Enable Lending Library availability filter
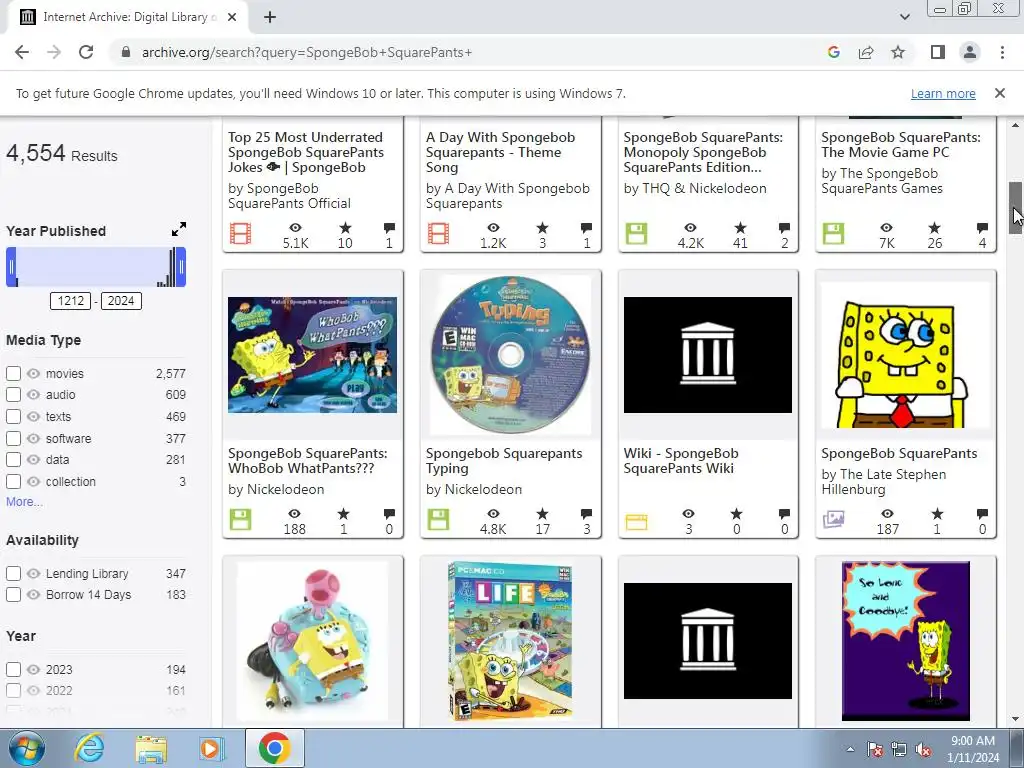Screen dimensions: 1024x768 click(x=13, y=573)
